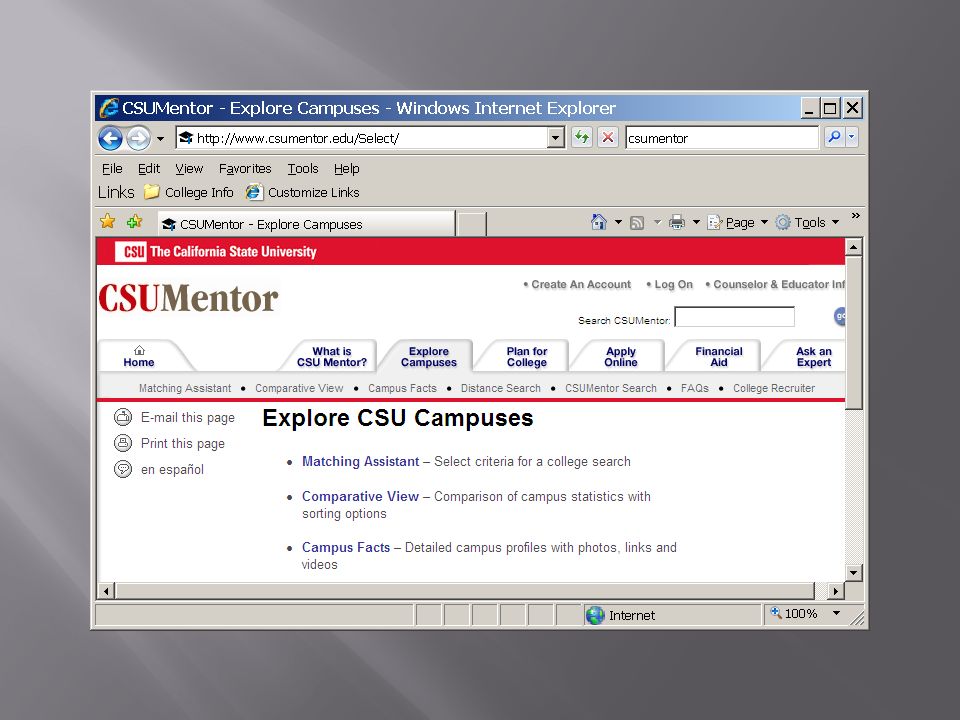Expand the Home icon dropdown arrow

[x=618, y=222]
